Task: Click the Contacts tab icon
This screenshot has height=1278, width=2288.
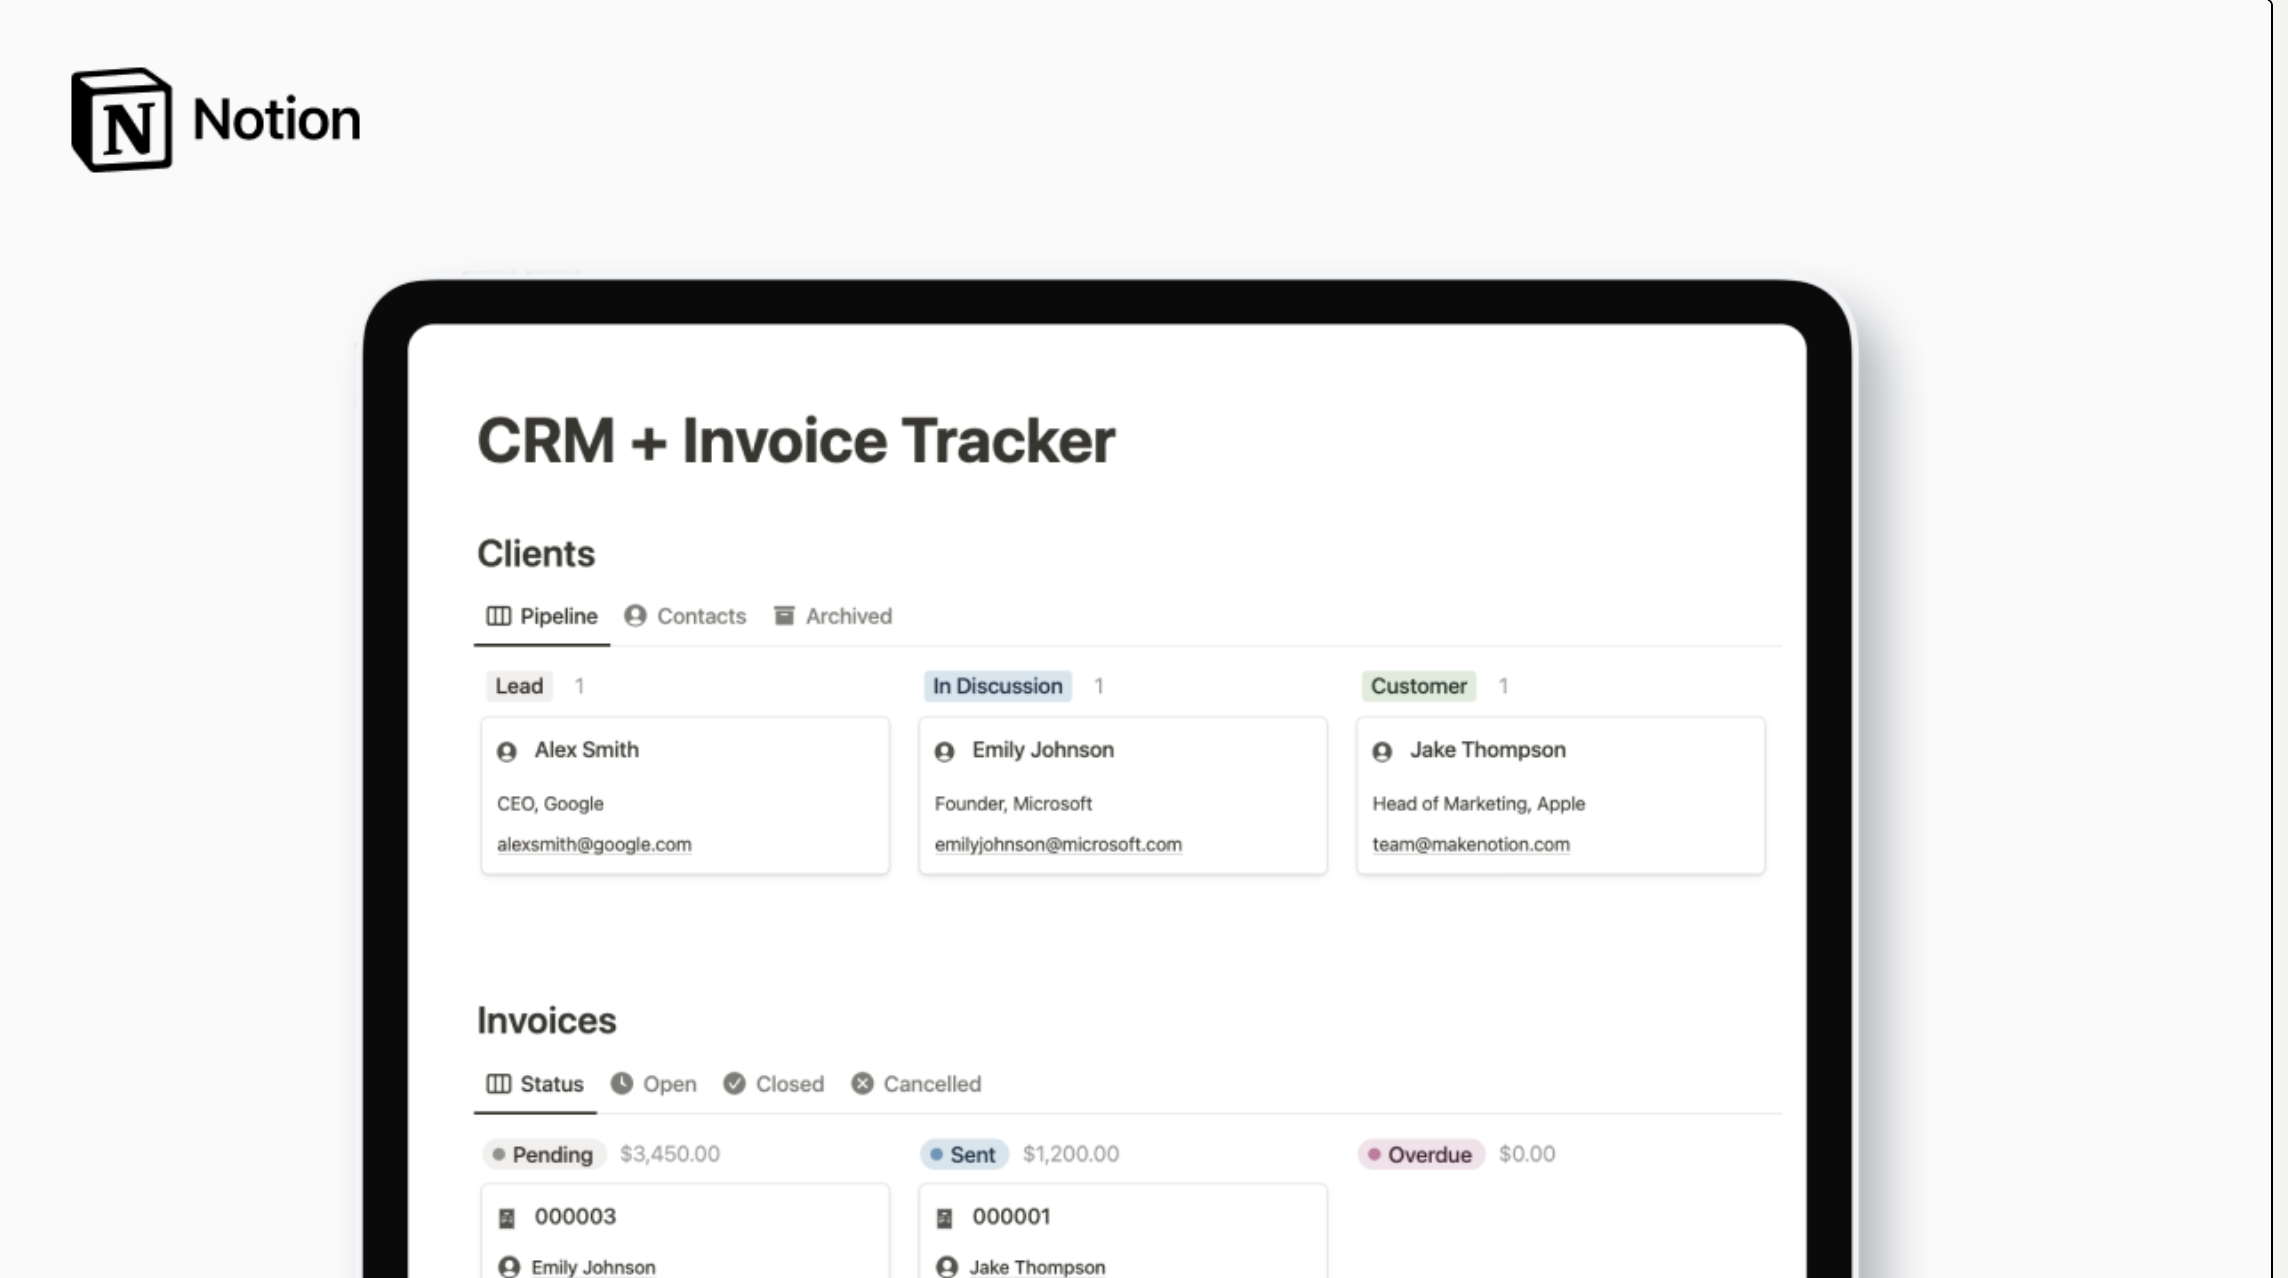Action: point(636,615)
